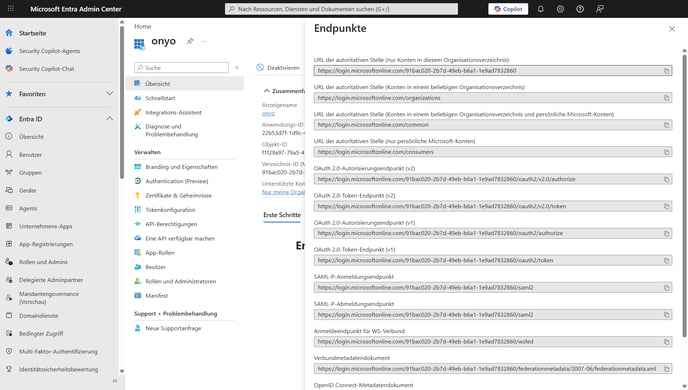
Task: Click the Suche field in app menu
Action: pos(181,68)
